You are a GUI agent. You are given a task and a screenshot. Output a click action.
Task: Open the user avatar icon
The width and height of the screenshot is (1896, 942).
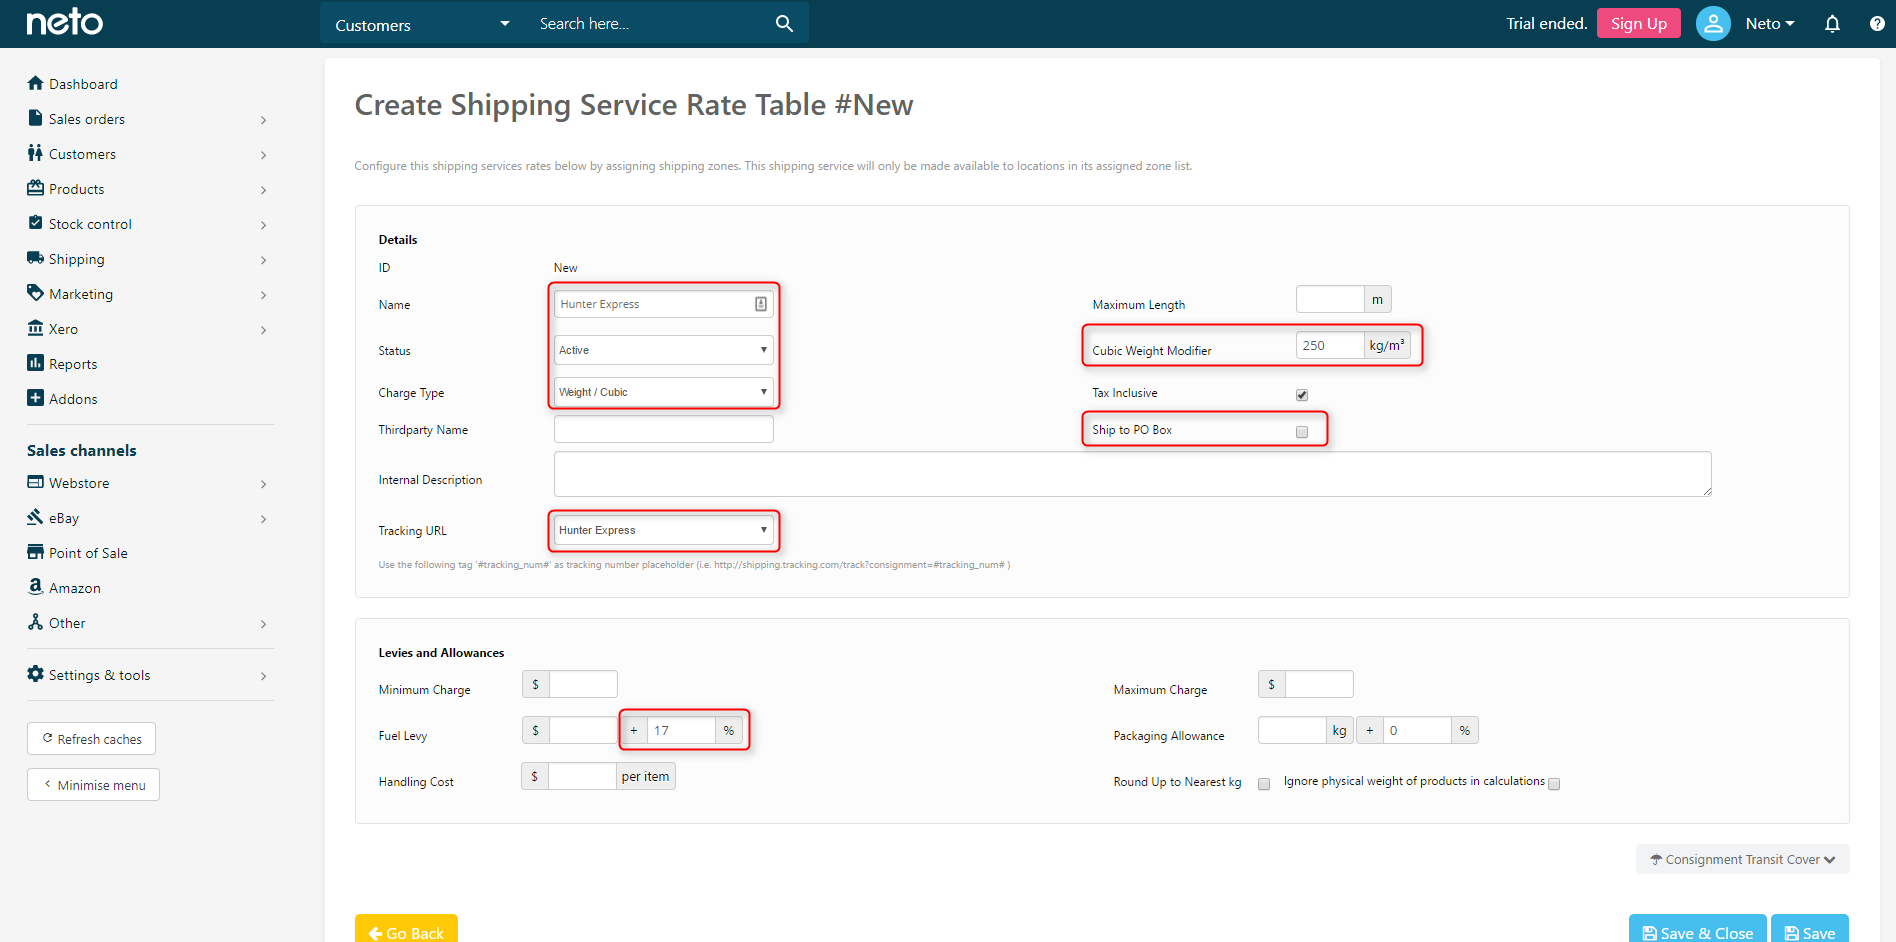tap(1713, 23)
